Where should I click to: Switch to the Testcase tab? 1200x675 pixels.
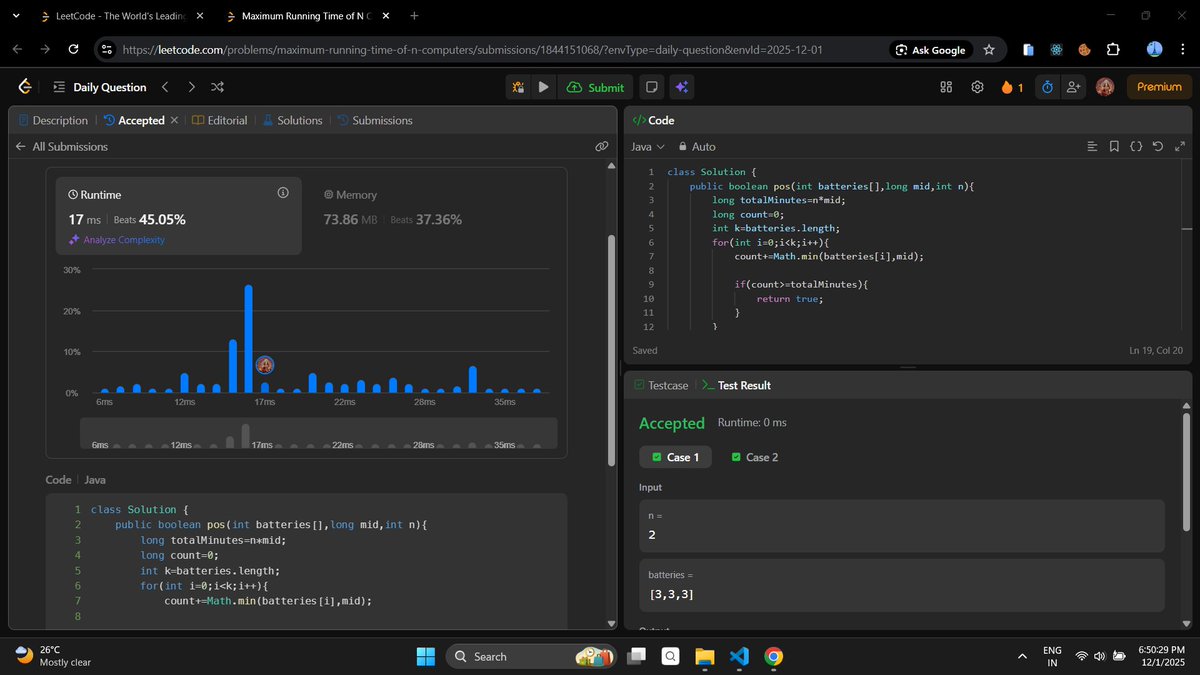coord(661,385)
